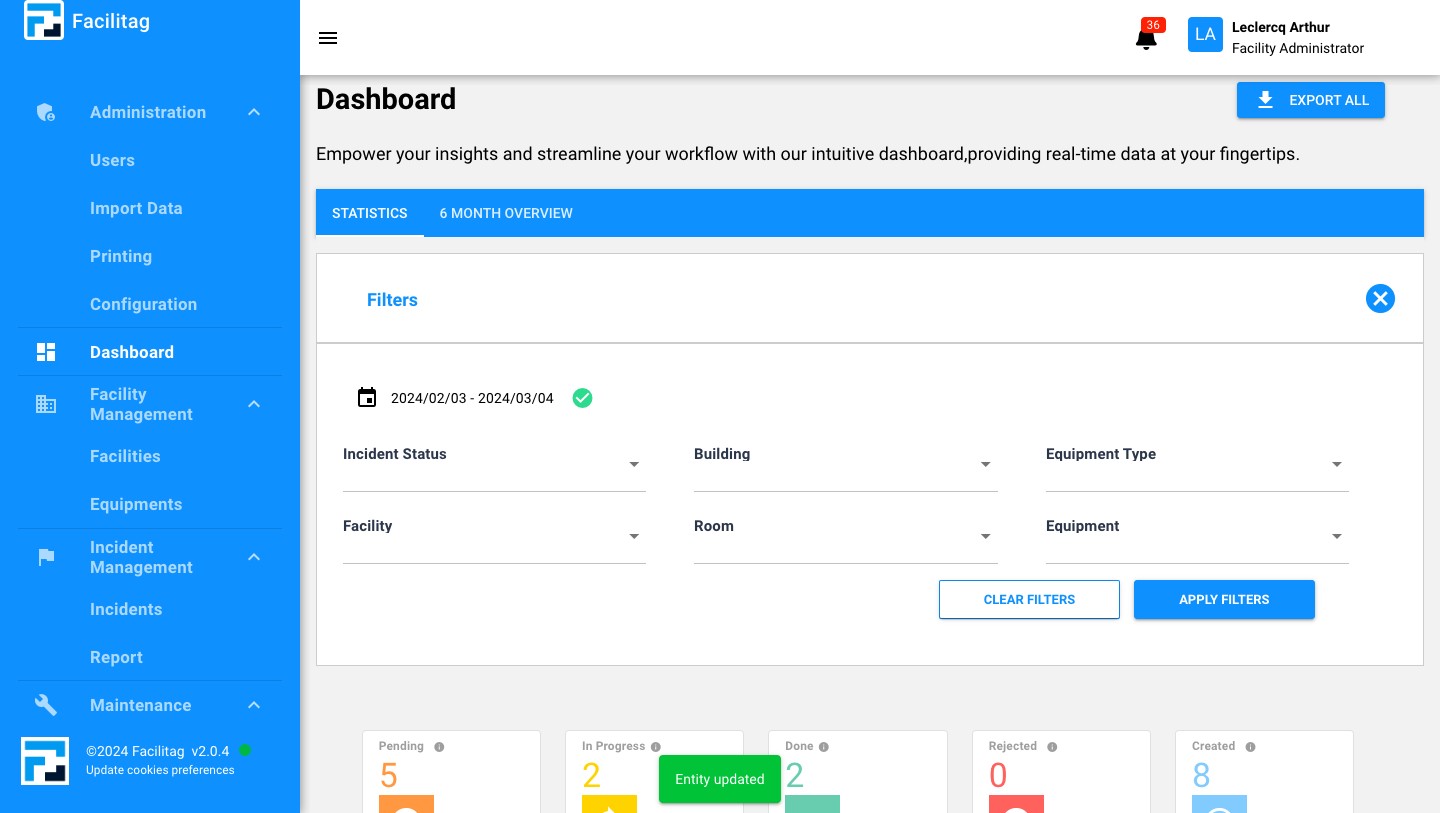Image resolution: width=1440 pixels, height=813 pixels.
Task: Close the Filters panel with X icon
Action: (1380, 299)
